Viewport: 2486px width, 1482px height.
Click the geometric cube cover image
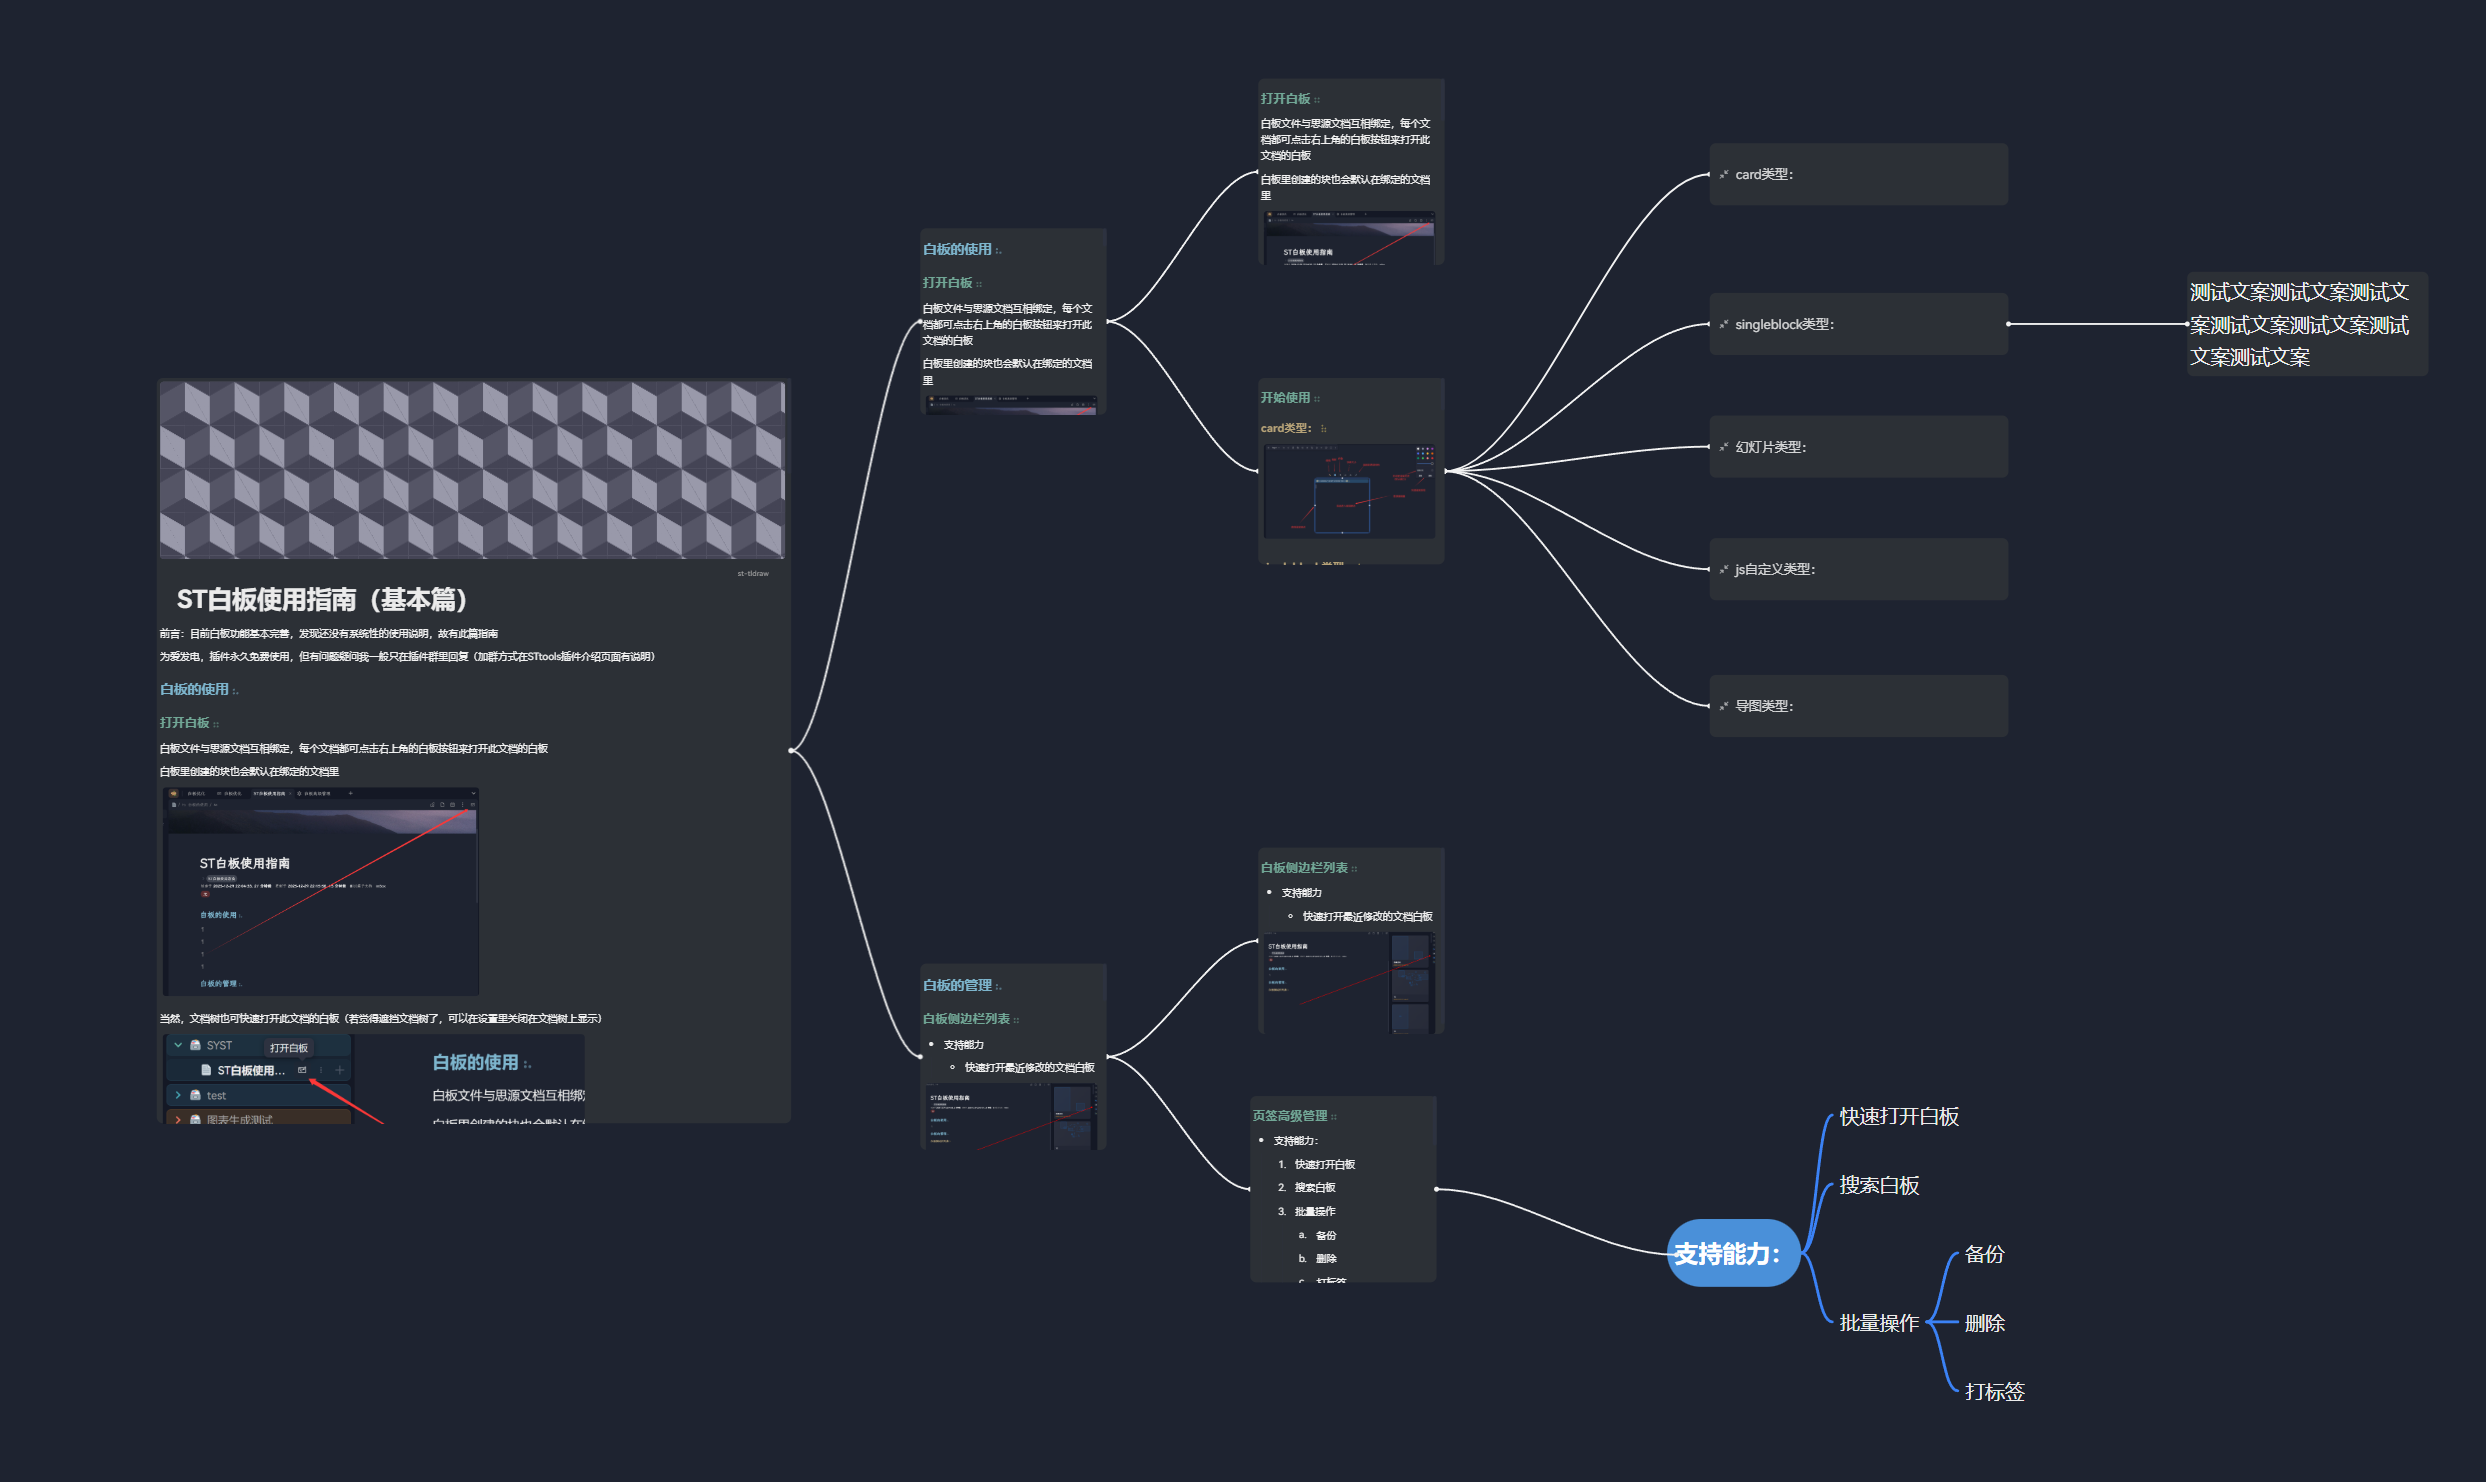[x=472, y=469]
